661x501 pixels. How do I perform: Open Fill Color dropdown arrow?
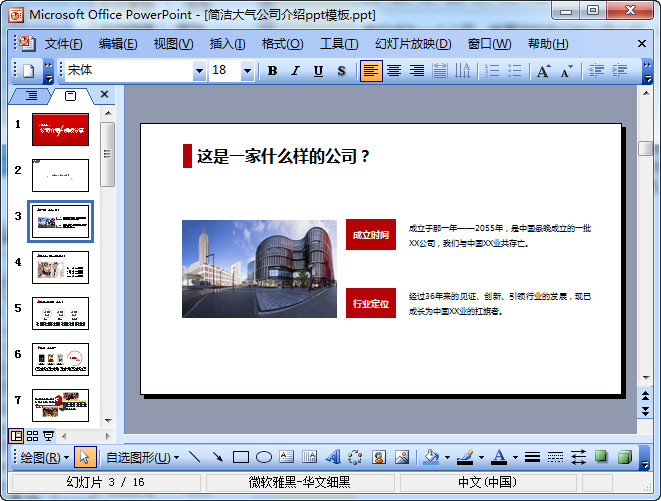pos(447,457)
